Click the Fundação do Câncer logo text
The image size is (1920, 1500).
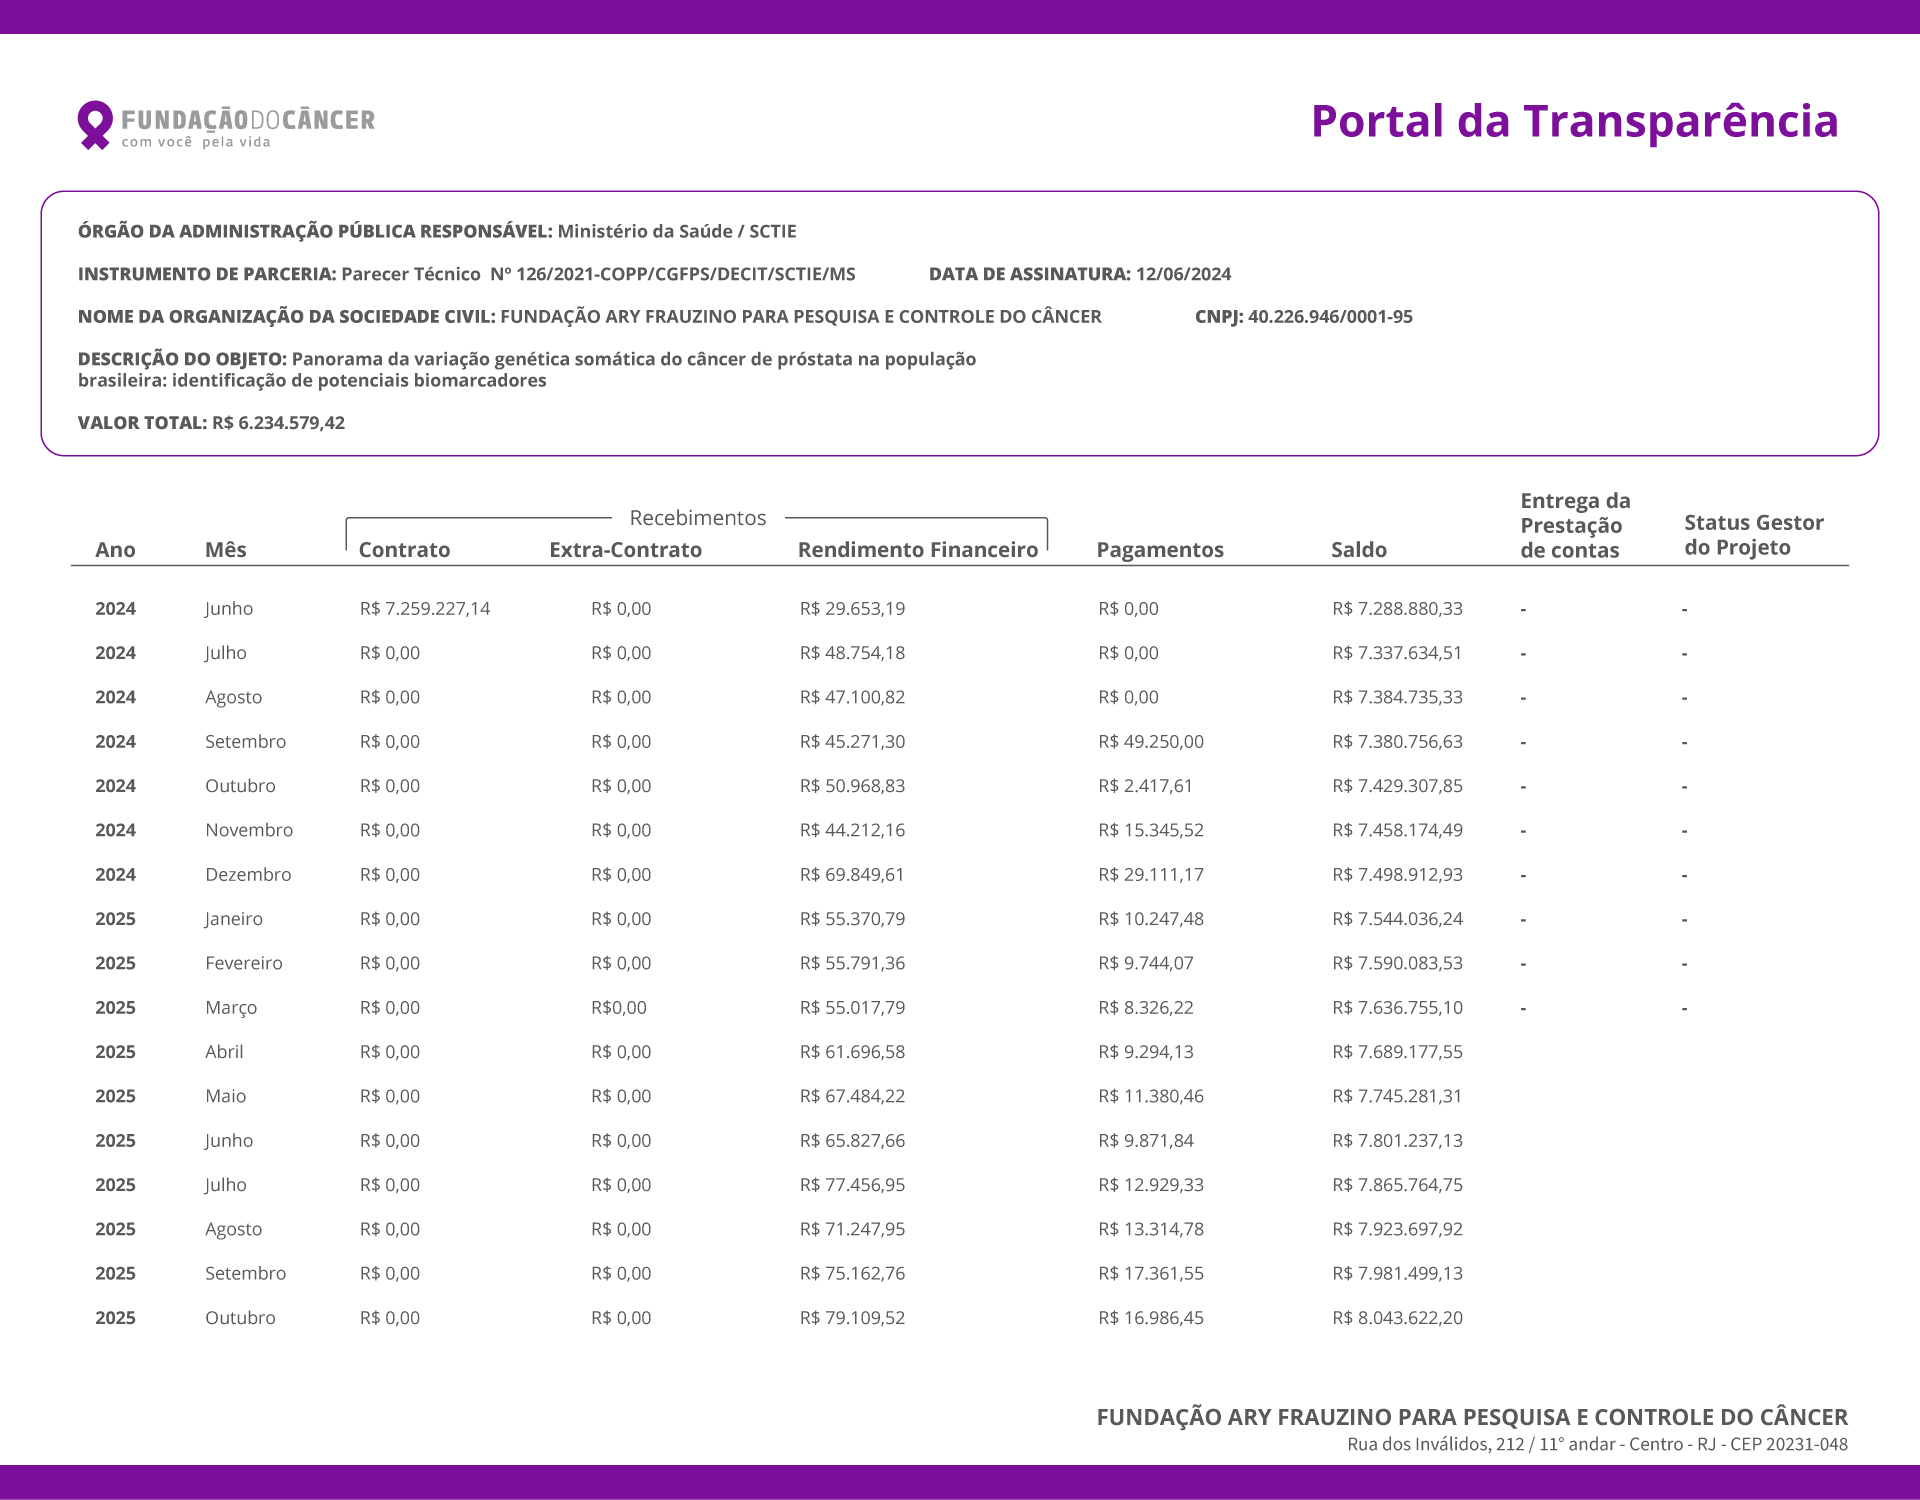(247, 121)
